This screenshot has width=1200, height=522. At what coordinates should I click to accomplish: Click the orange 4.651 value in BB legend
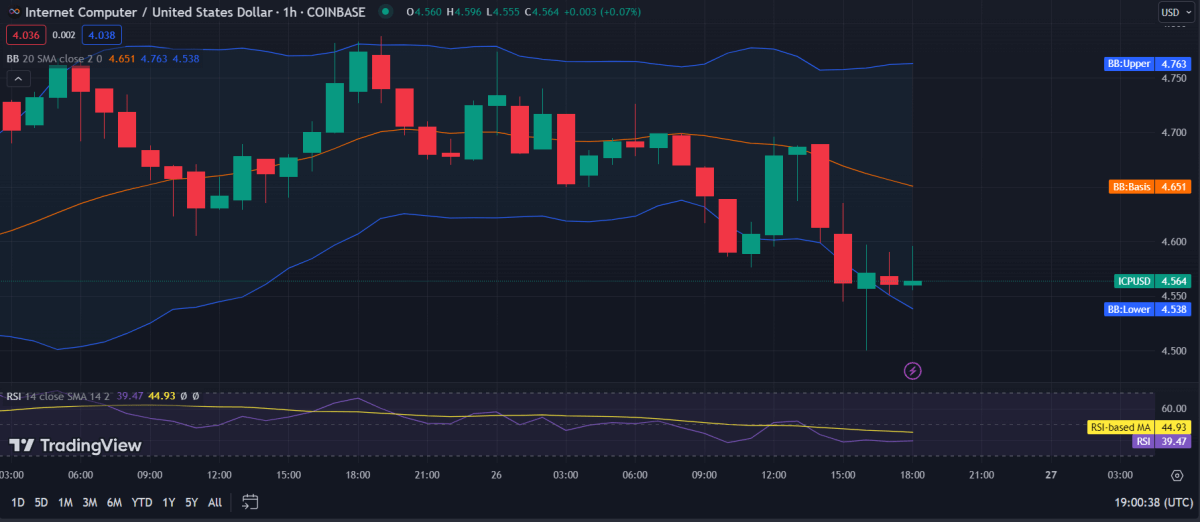[122, 59]
